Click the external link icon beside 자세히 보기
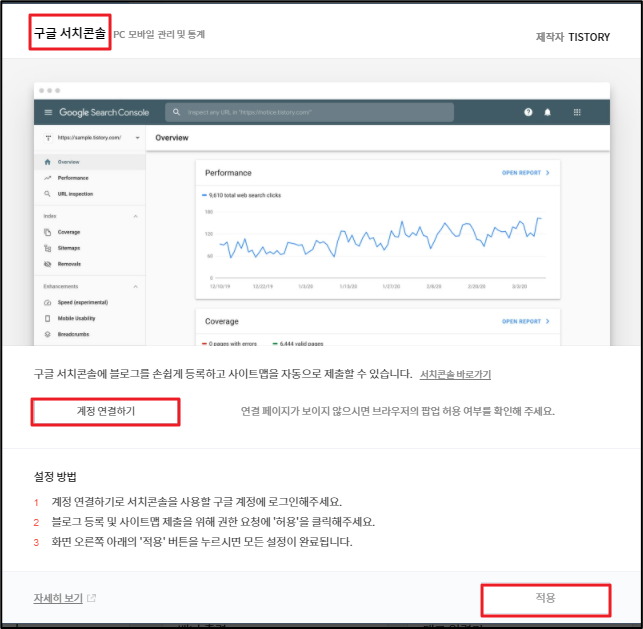This screenshot has height=629, width=643. [x=91, y=598]
